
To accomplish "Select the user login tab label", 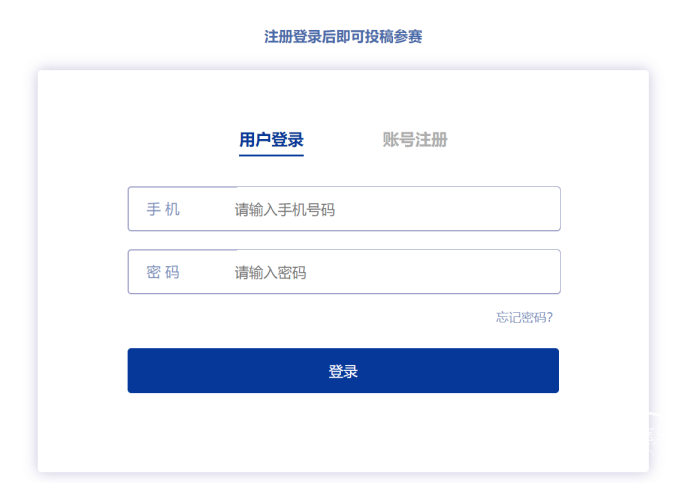I will pos(271,140).
